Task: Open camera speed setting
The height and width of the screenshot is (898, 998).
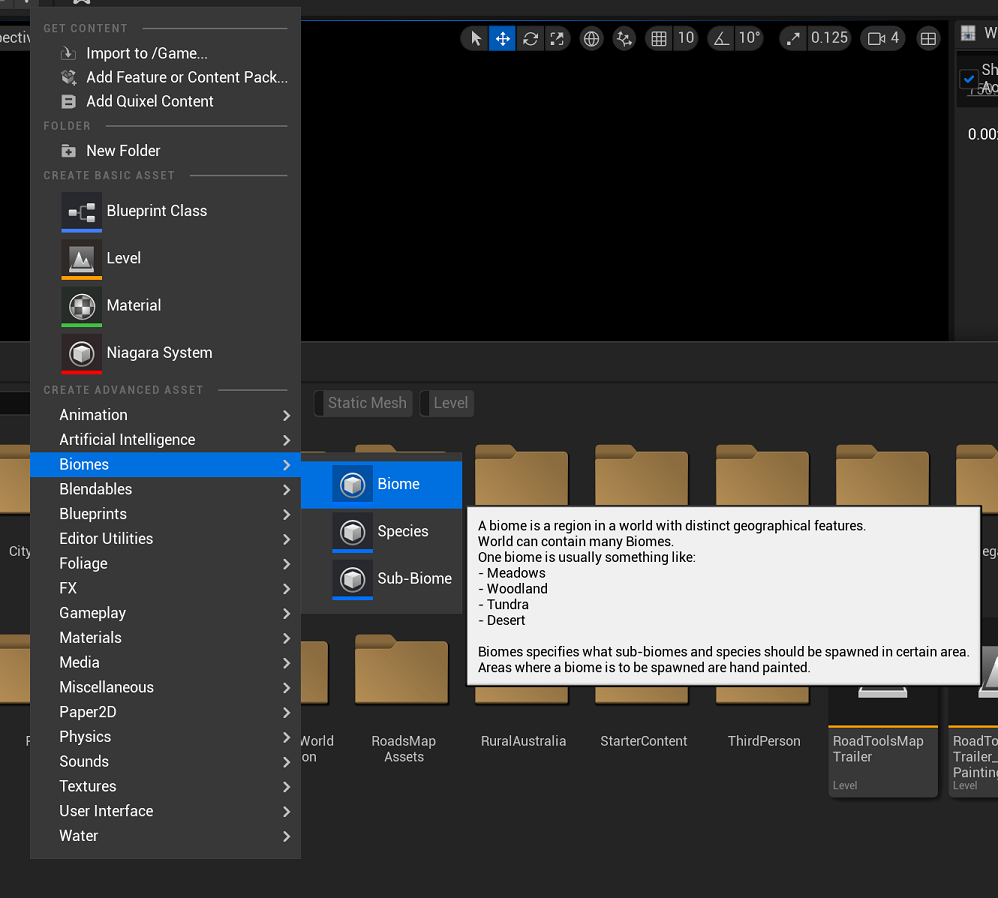Action: (883, 38)
